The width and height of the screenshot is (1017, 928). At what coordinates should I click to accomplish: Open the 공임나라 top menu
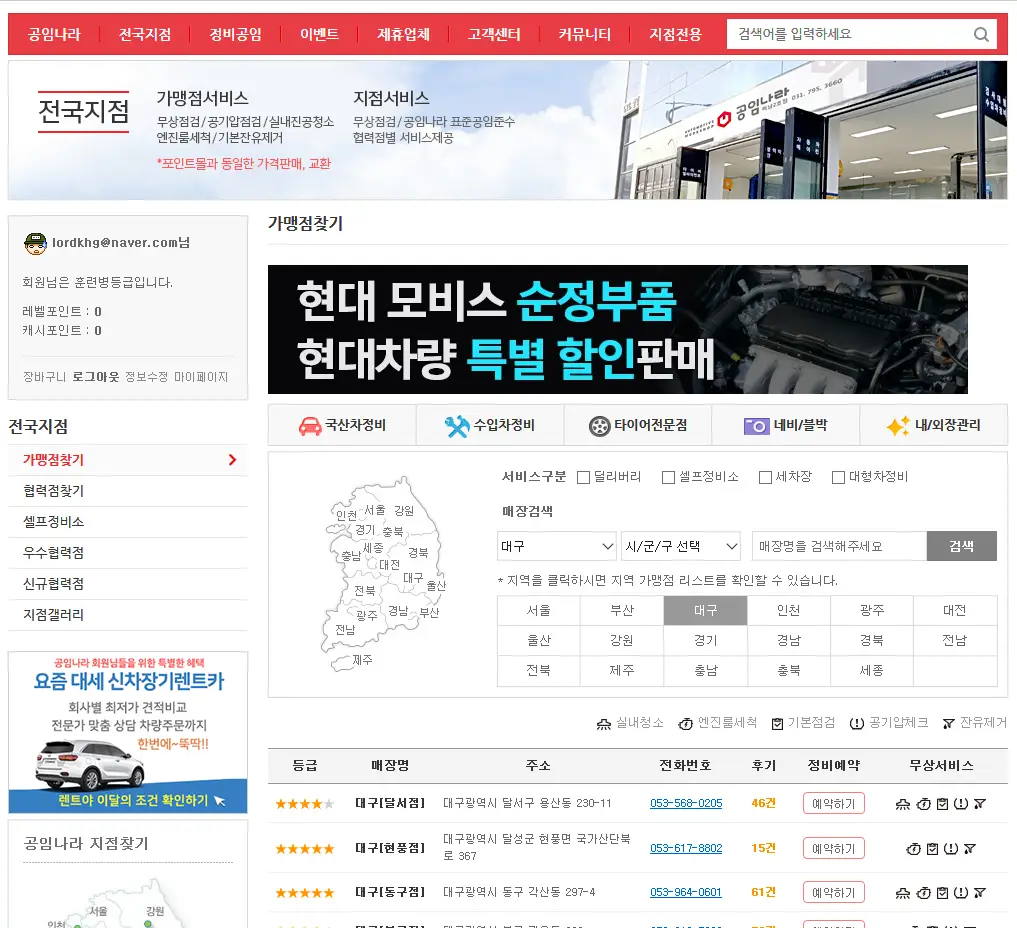coord(54,34)
